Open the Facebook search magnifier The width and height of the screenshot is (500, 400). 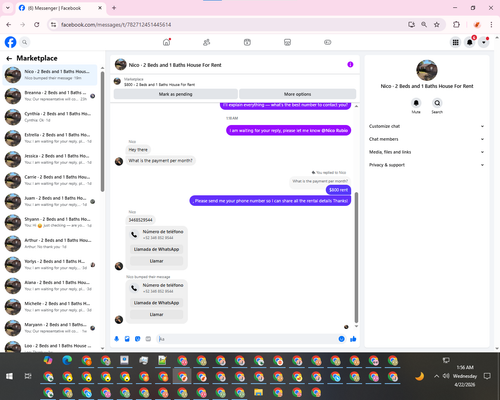(24, 42)
